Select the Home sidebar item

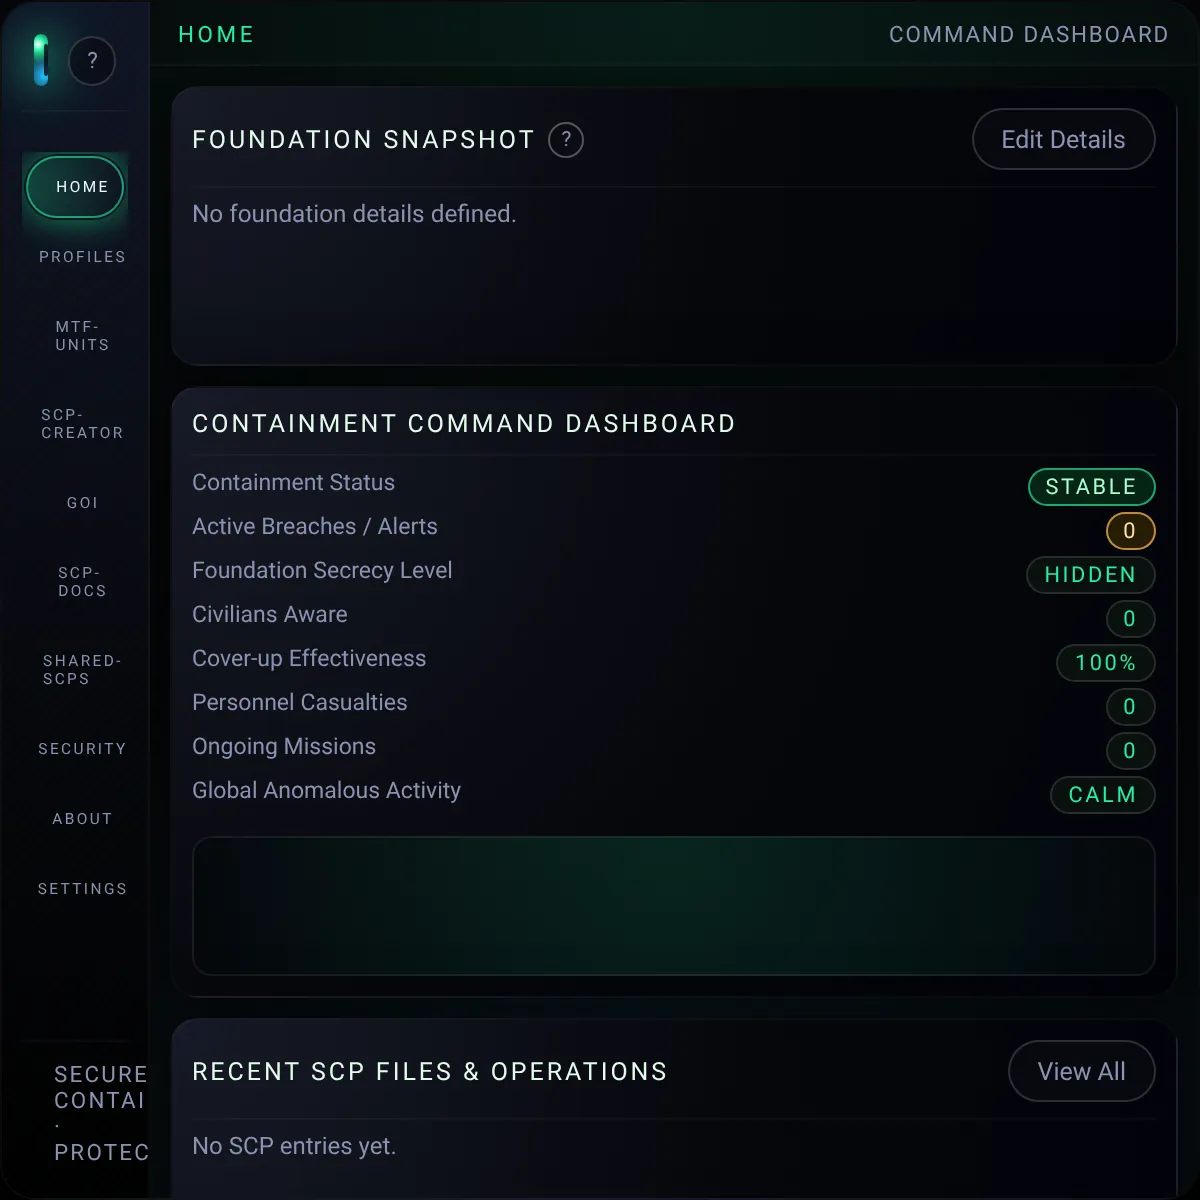click(x=76, y=187)
